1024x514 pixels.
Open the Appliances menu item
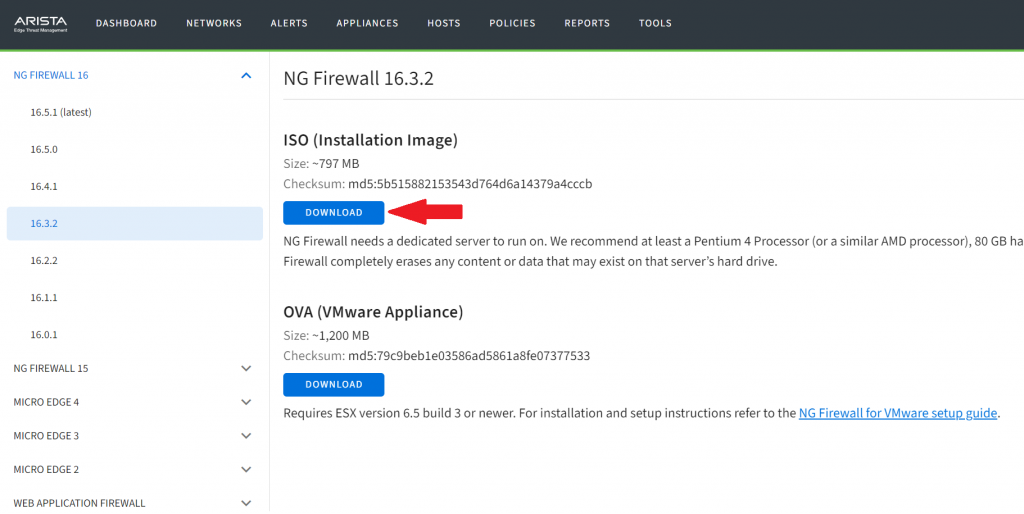pos(367,23)
